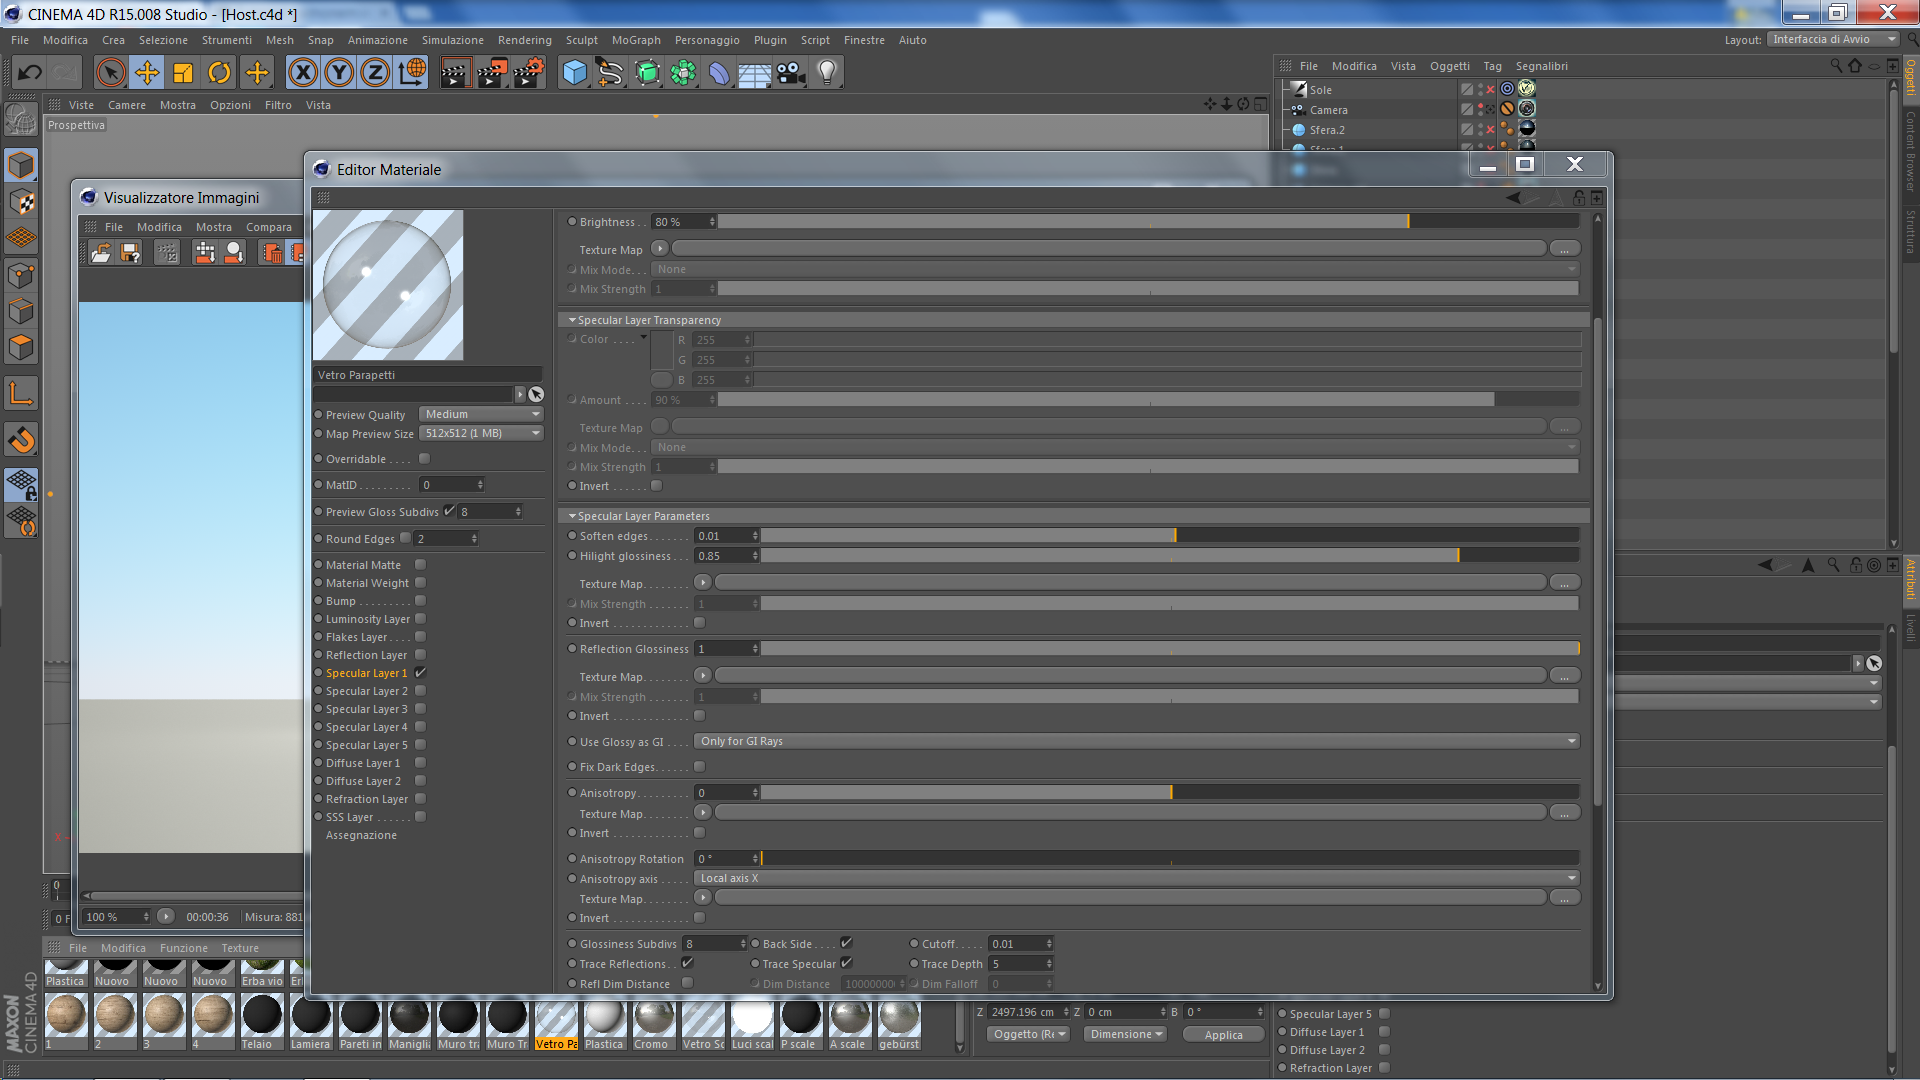Click the Camera object icon in toolbar

click(x=791, y=72)
